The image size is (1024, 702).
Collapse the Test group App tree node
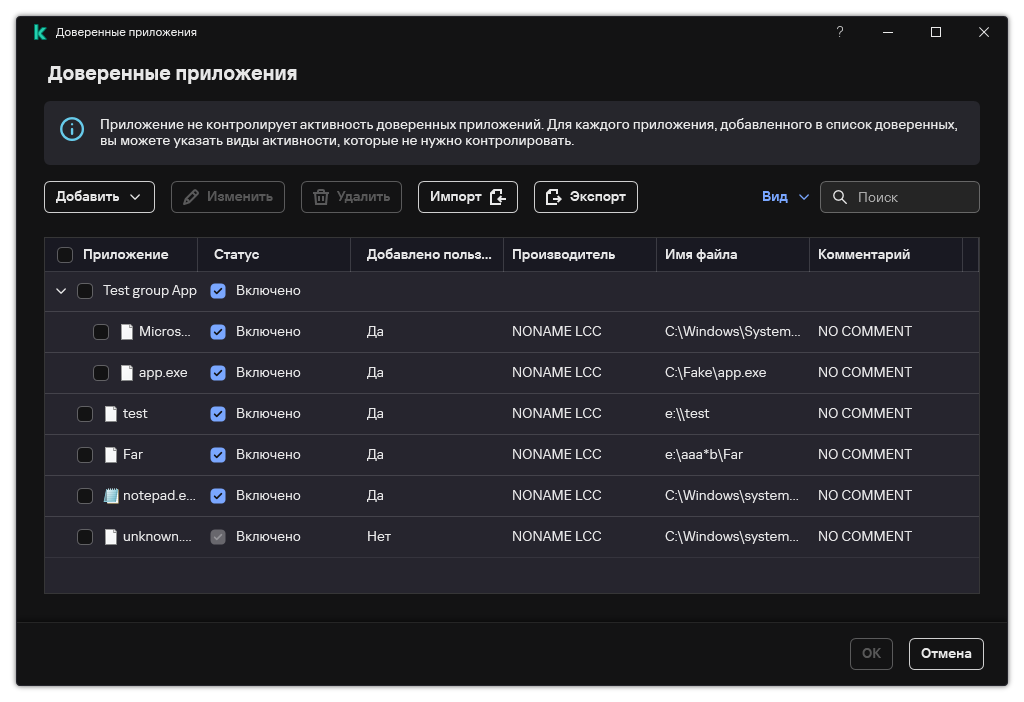tap(61, 291)
